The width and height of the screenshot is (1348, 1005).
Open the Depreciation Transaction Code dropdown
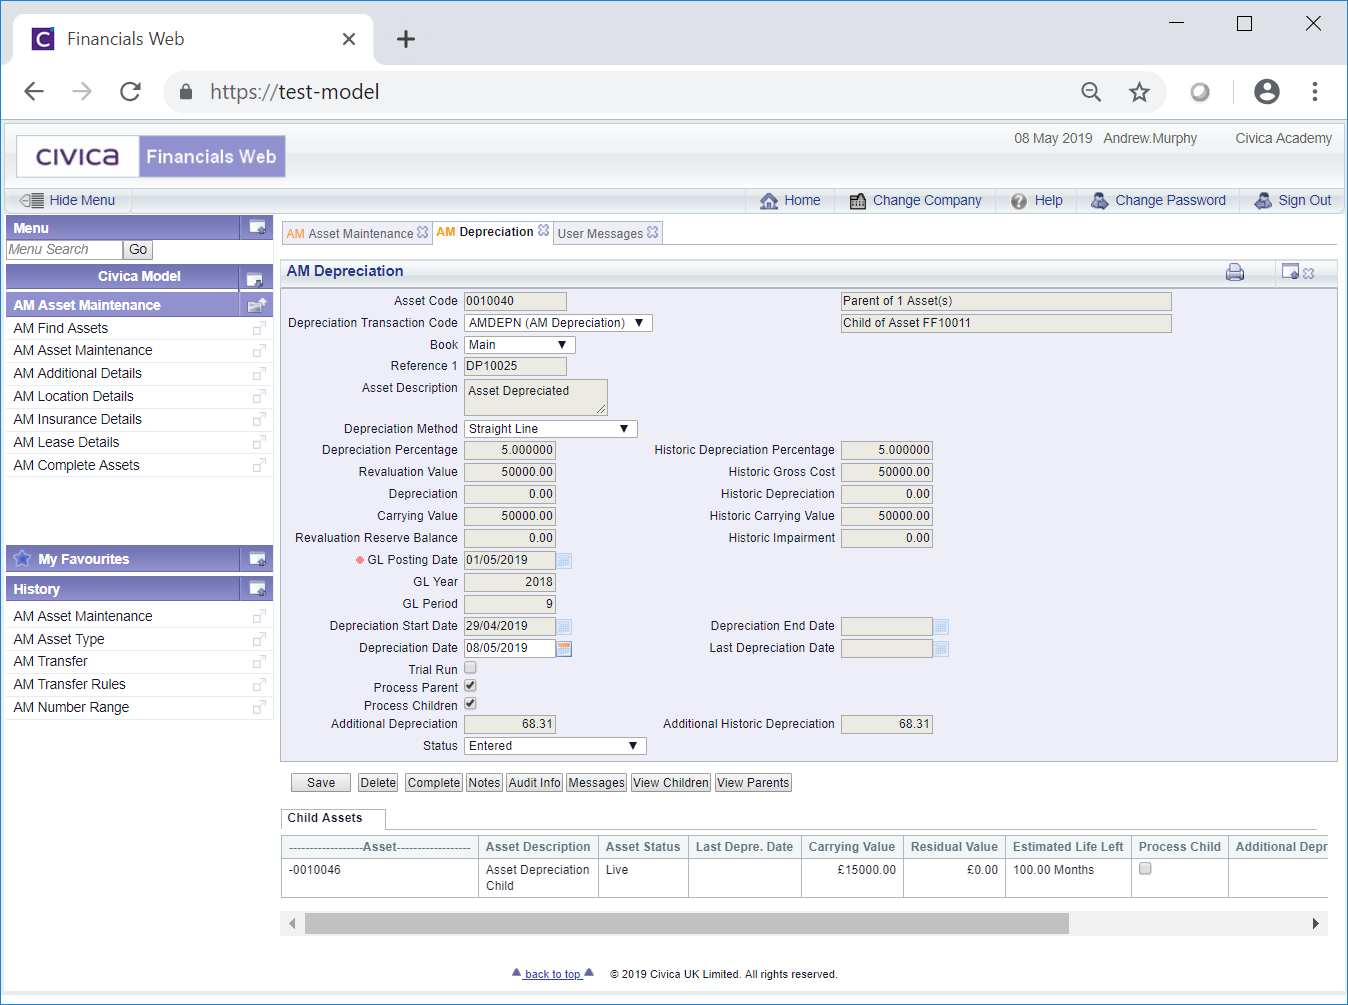(558, 323)
